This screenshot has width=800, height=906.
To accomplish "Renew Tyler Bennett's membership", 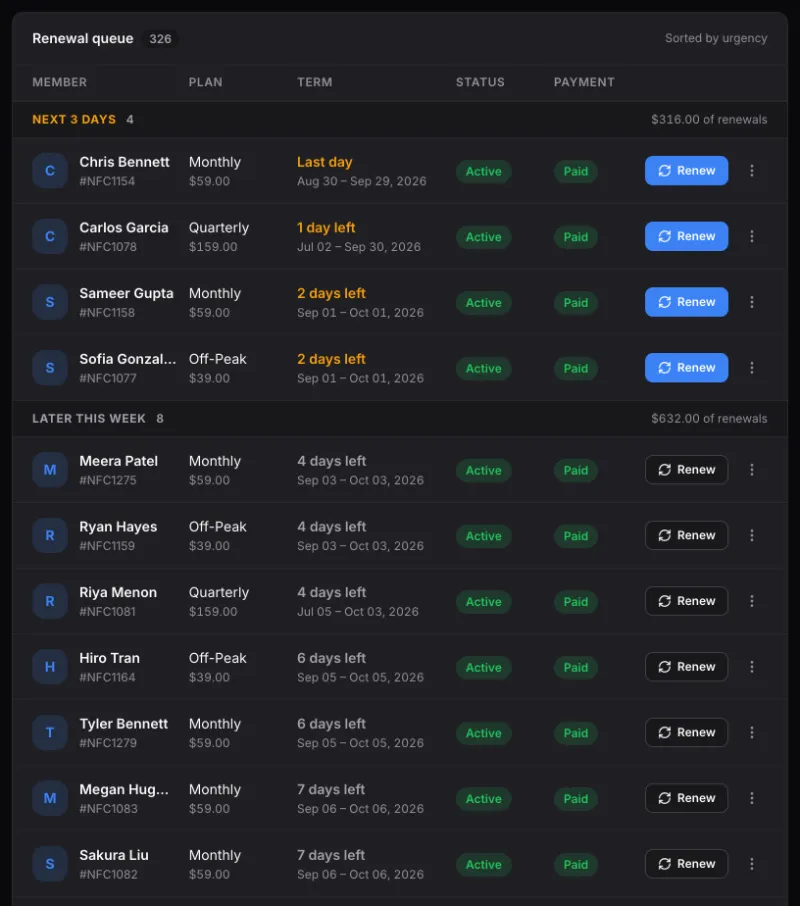I will coord(686,733).
